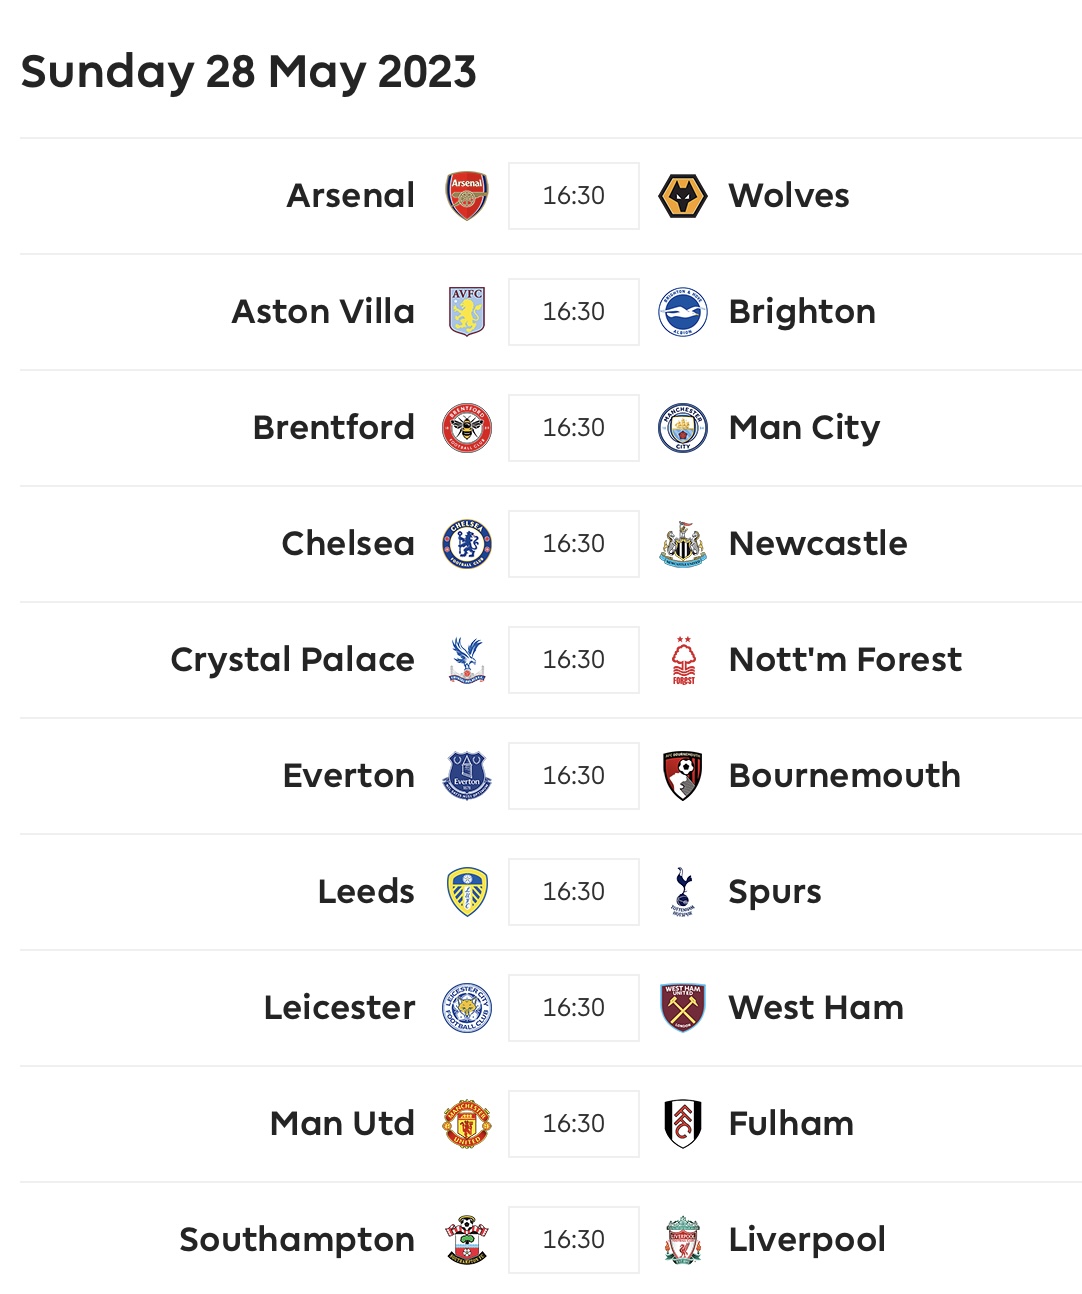Click the West Ham team name

click(816, 1007)
